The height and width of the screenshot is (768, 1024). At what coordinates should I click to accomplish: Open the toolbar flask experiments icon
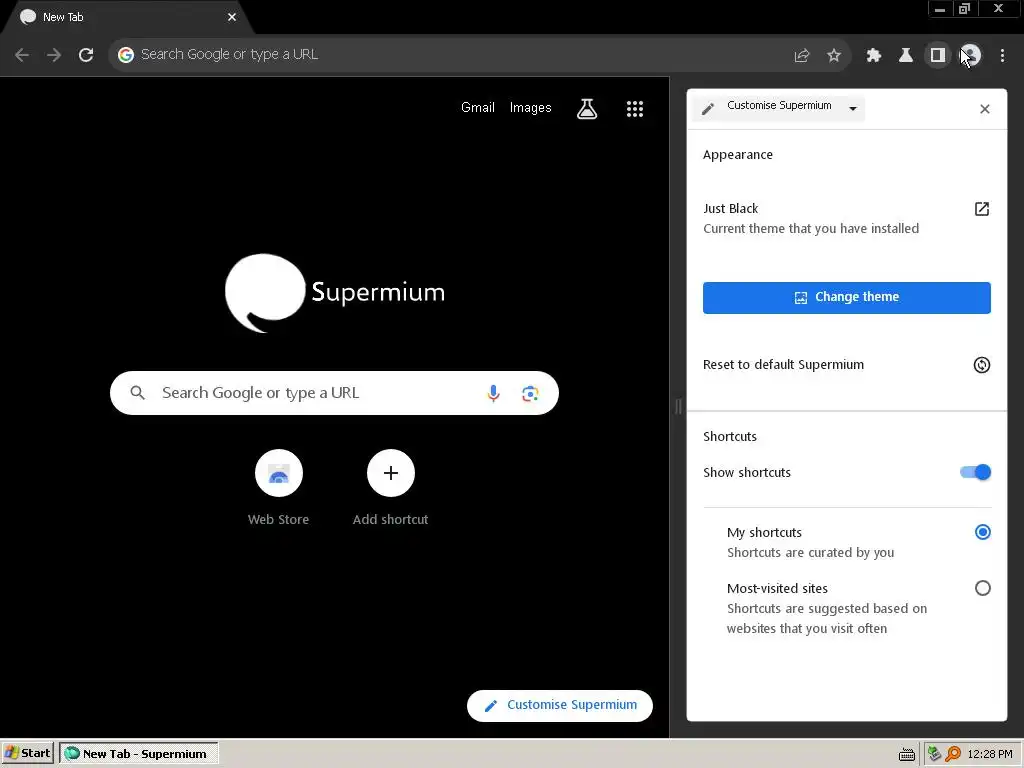point(906,56)
